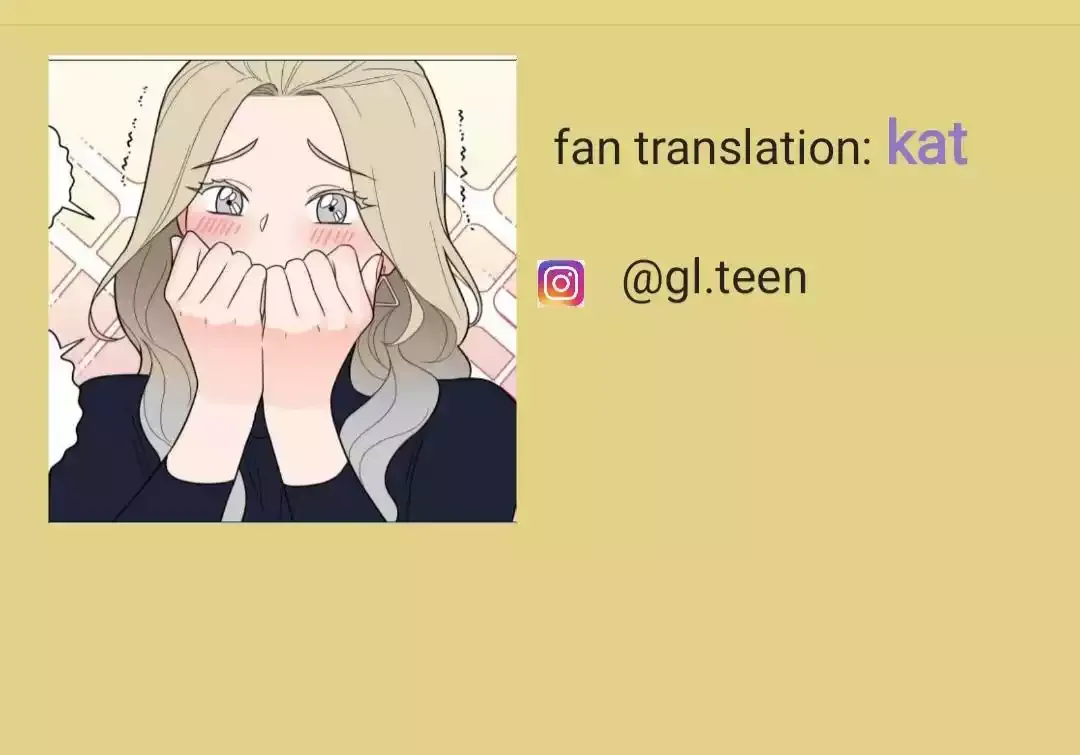Screen dimensions: 1080x755
Task: Open the manga panel thumbnail image
Action: [282, 289]
